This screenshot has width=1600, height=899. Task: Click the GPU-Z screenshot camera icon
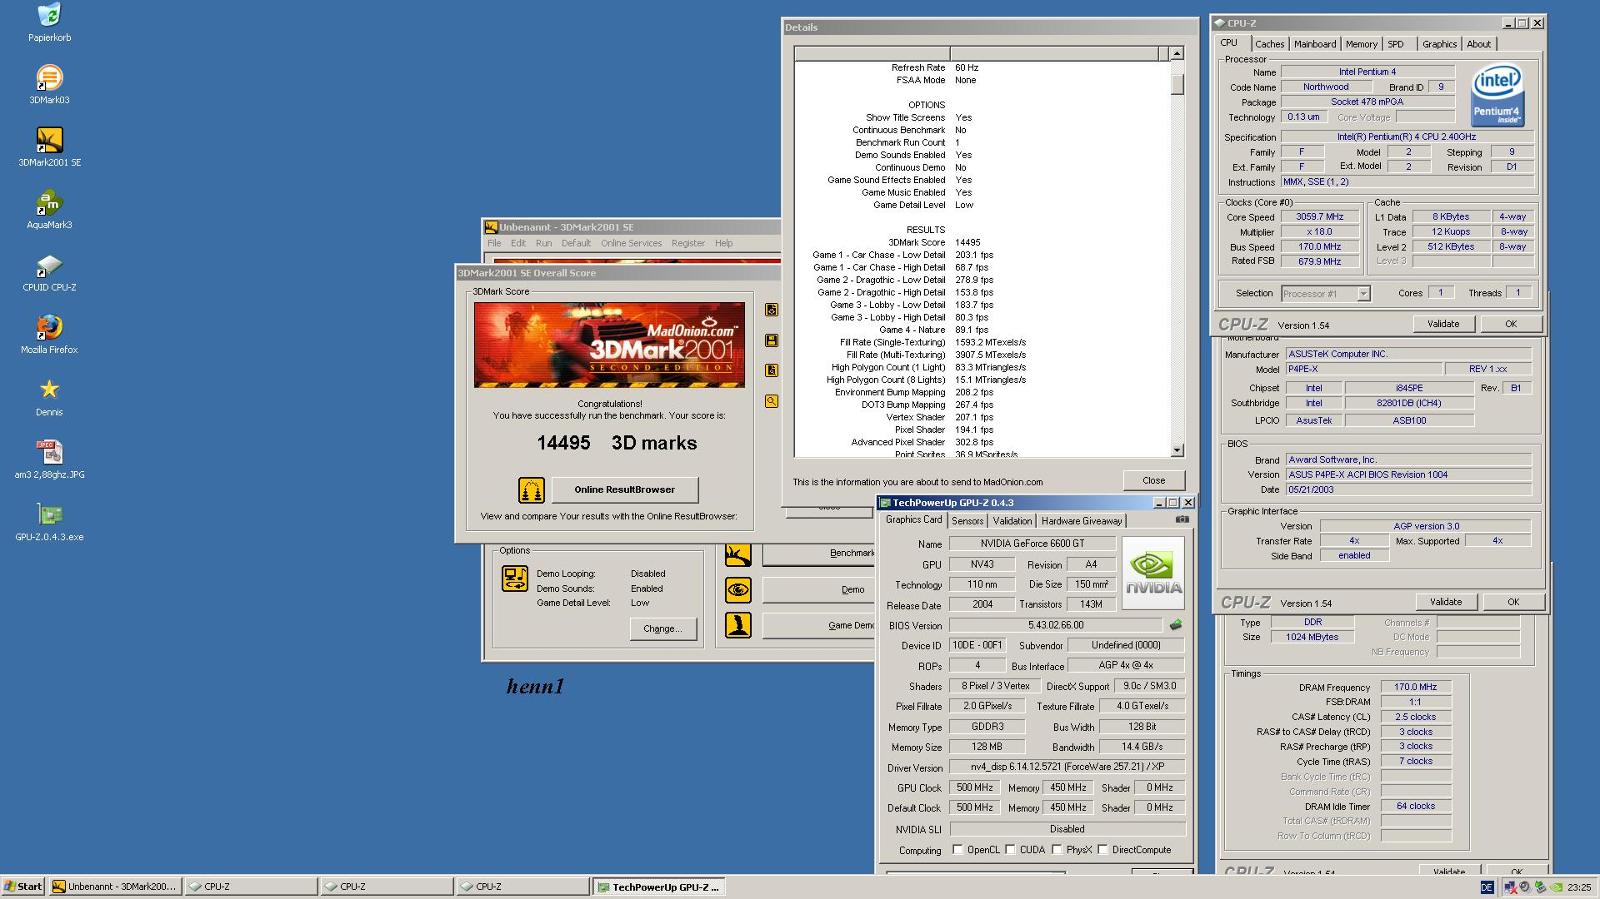(x=1182, y=520)
